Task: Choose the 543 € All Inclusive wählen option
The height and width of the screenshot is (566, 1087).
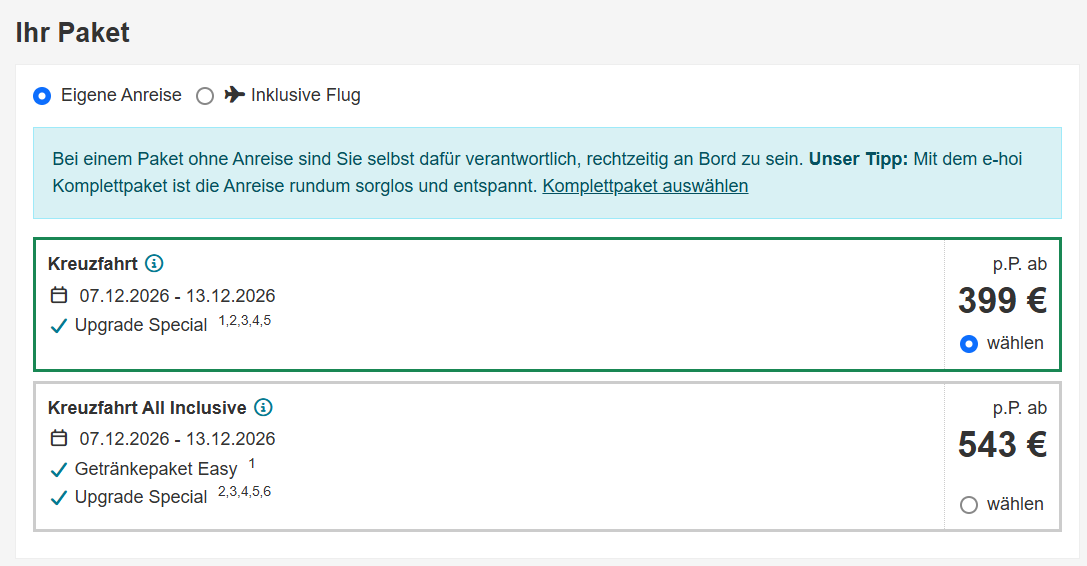Action: [x=968, y=505]
